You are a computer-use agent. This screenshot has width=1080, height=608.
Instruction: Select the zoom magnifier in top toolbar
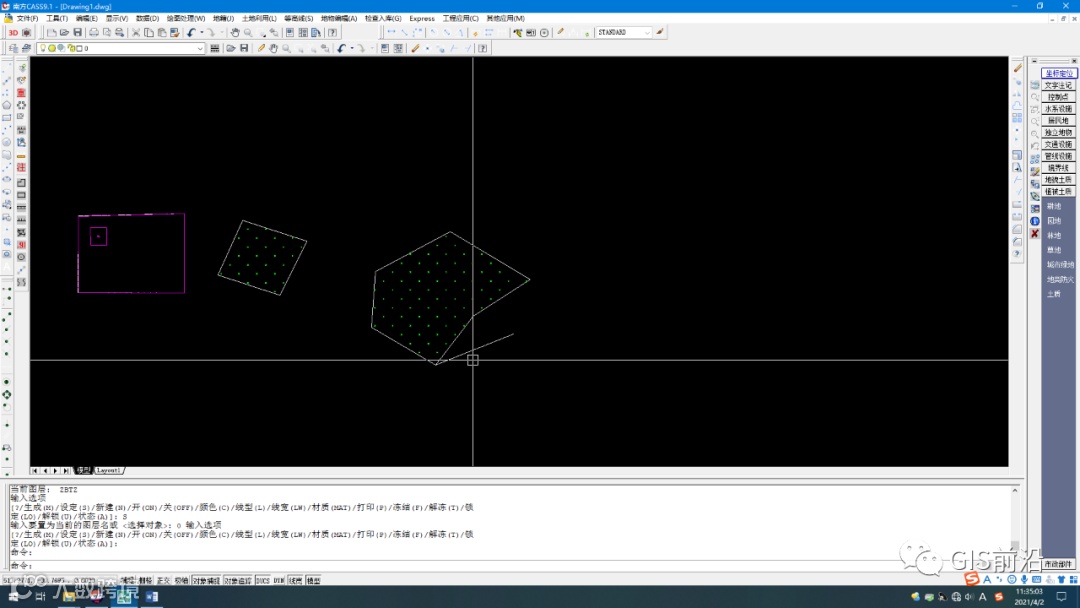(x=248, y=32)
